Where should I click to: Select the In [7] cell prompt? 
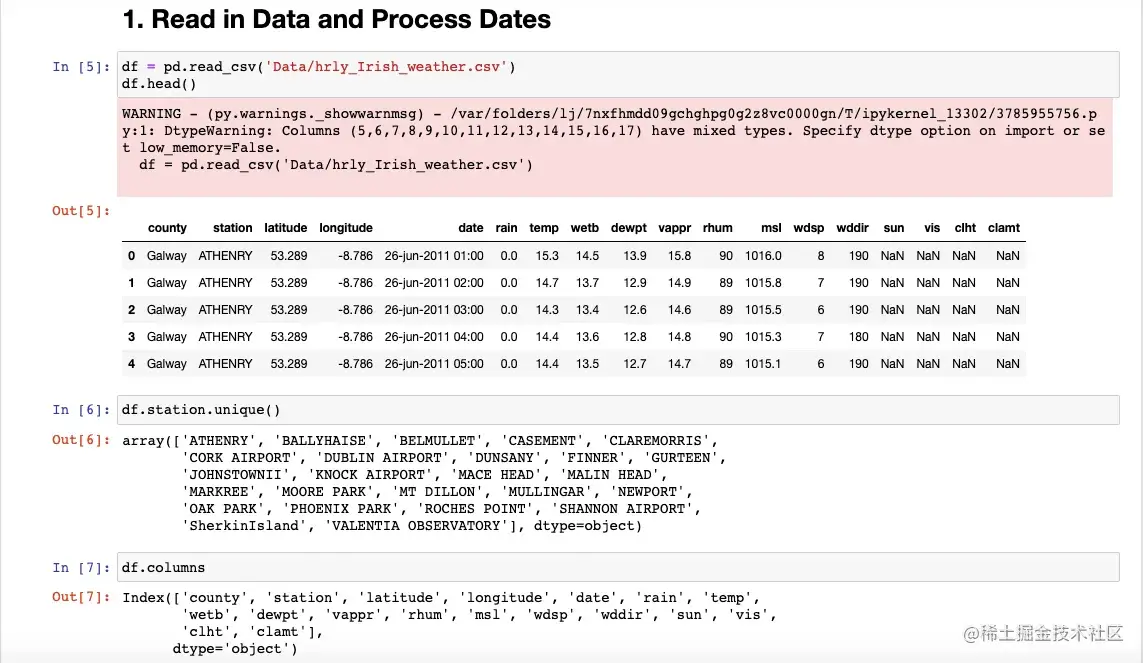[x=80, y=568]
